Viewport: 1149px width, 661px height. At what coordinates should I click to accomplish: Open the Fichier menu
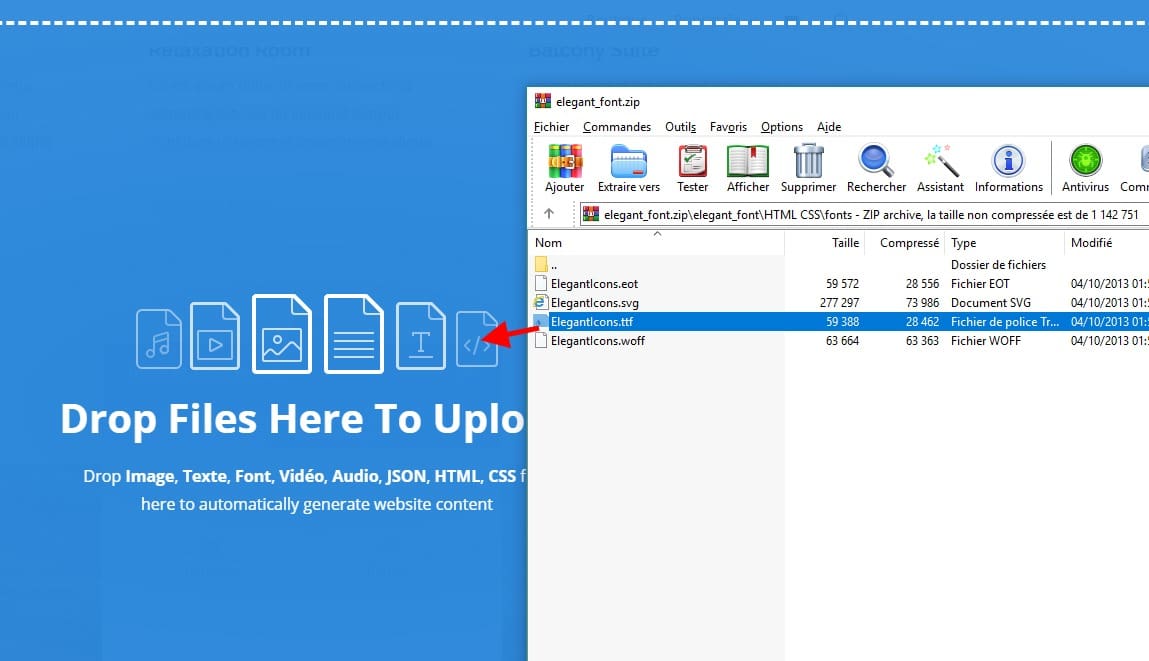[x=551, y=127]
